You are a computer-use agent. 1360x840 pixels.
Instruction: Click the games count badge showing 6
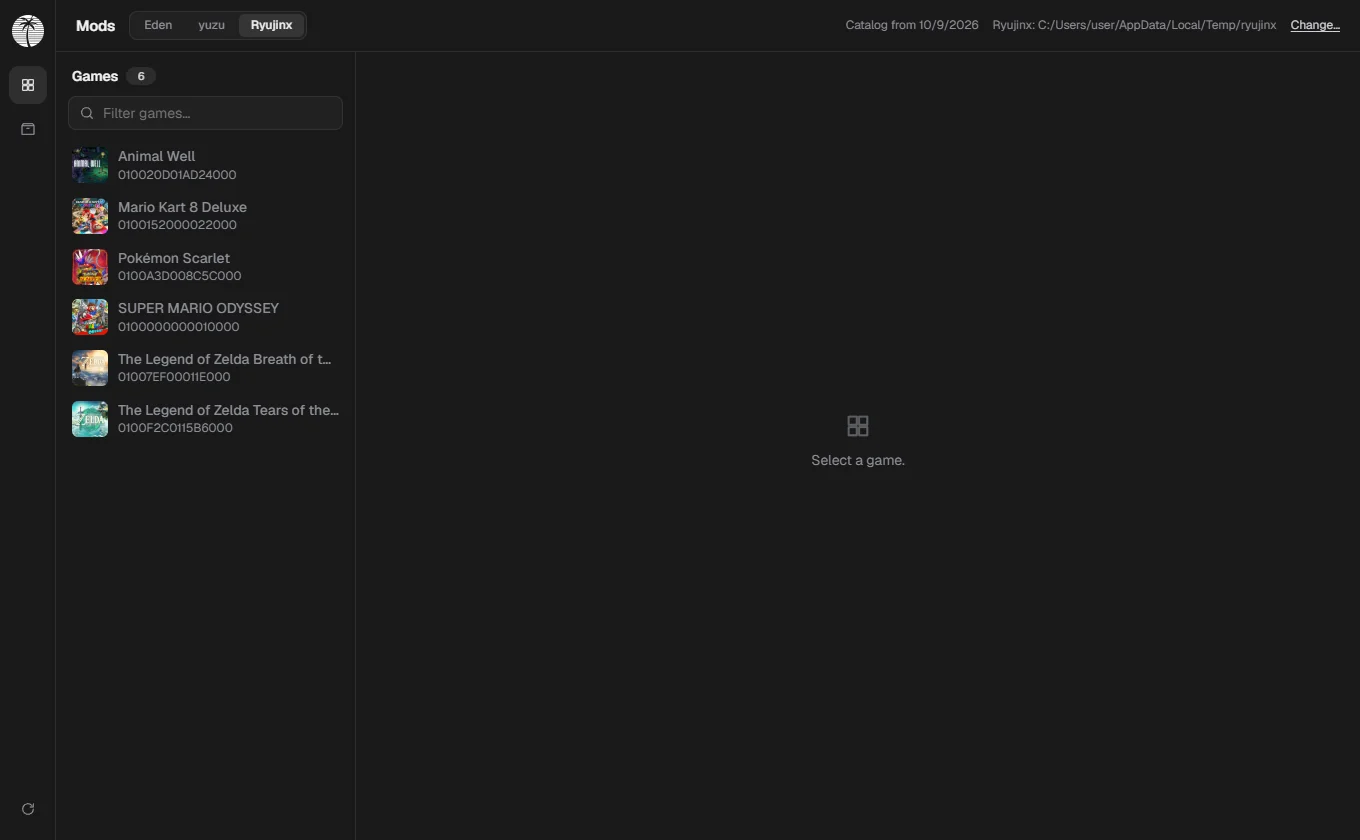[x=141, y=76]
